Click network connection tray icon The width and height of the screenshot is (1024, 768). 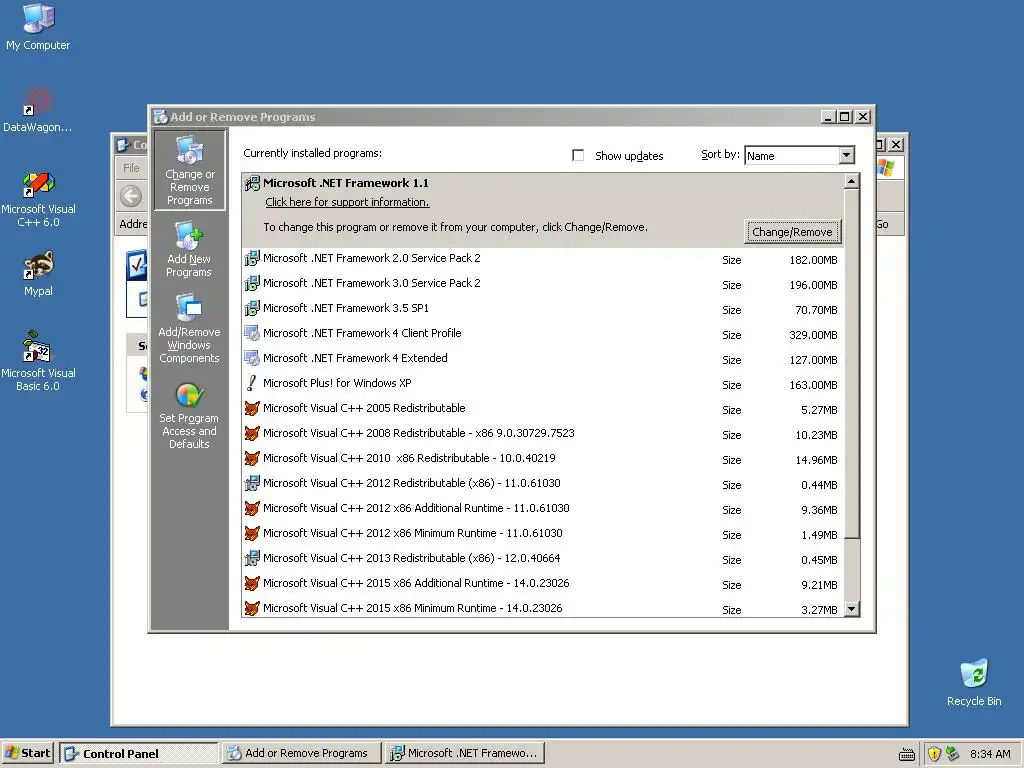953,754
